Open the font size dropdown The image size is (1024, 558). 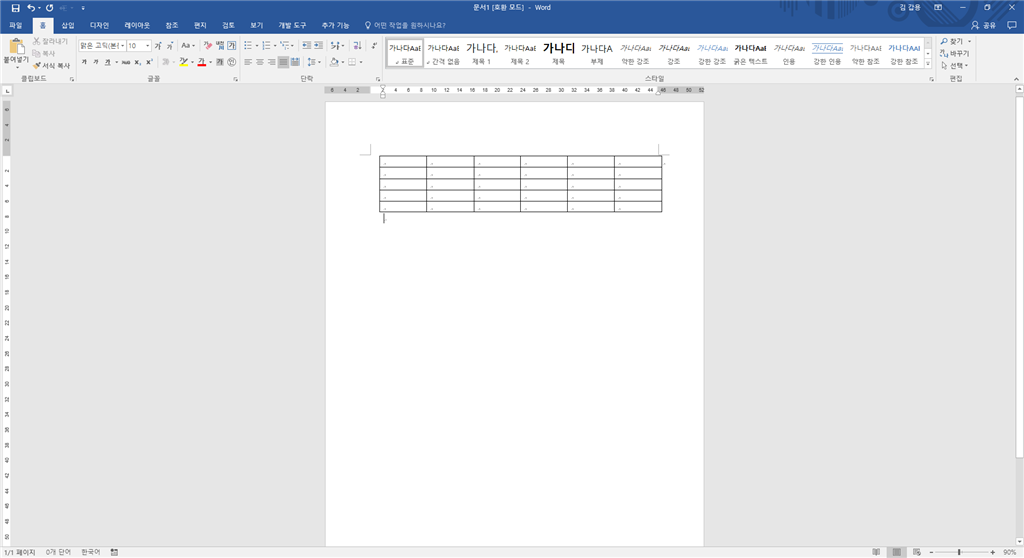pyautogui.click(x=148, y=46)
